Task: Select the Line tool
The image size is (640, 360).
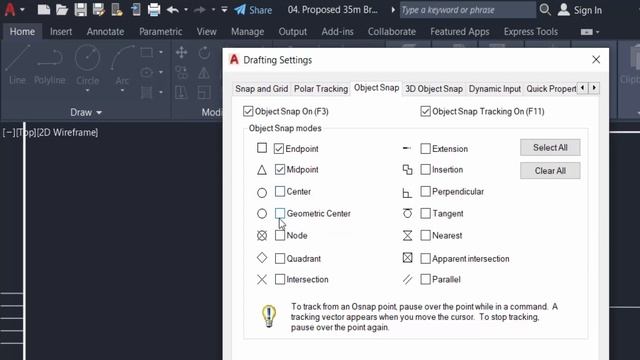Action: point(17,65)
